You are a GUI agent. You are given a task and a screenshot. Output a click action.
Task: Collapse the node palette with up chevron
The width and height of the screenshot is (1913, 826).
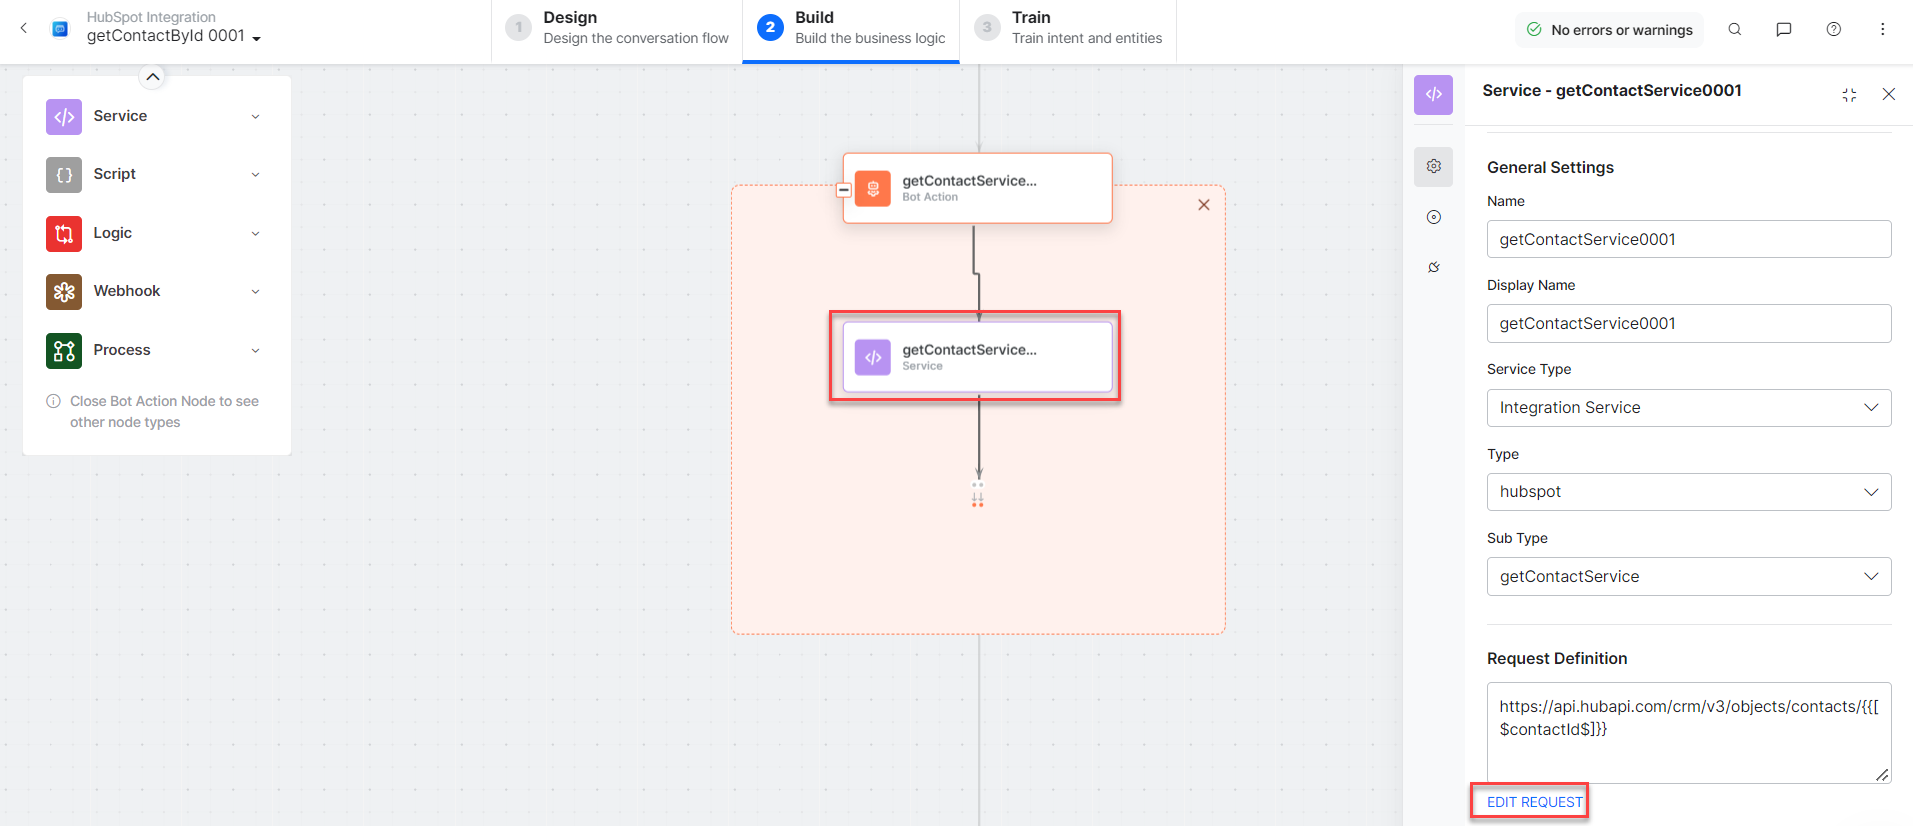point(153,77)
